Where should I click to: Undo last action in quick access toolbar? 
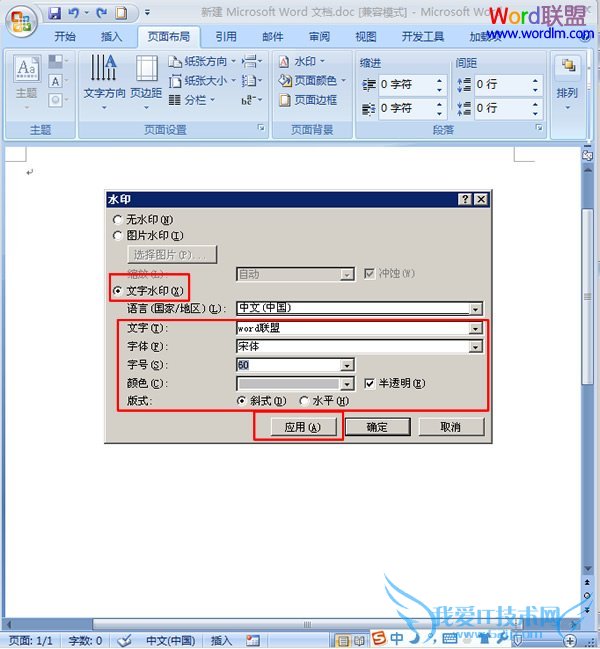74,13
